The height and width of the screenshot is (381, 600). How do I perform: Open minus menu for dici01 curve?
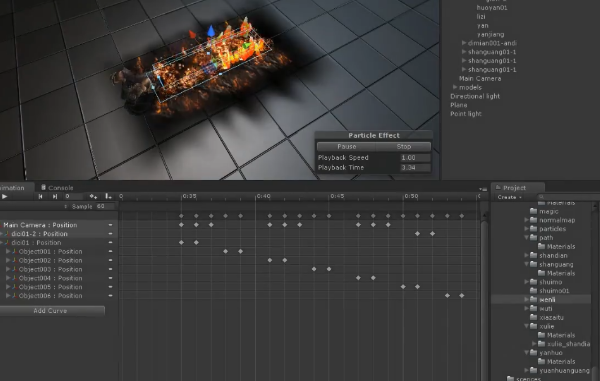pos(110,243)
